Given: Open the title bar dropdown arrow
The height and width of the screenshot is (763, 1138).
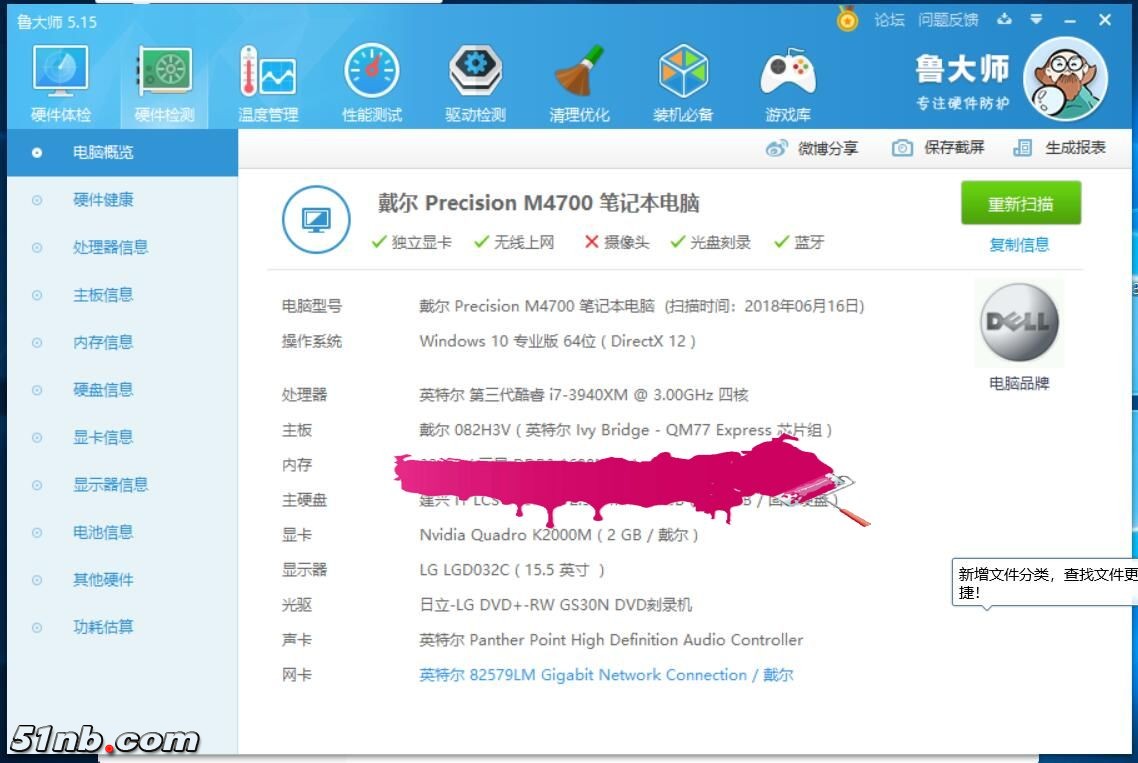Looking at the screenshot, I should [1037, 19].
